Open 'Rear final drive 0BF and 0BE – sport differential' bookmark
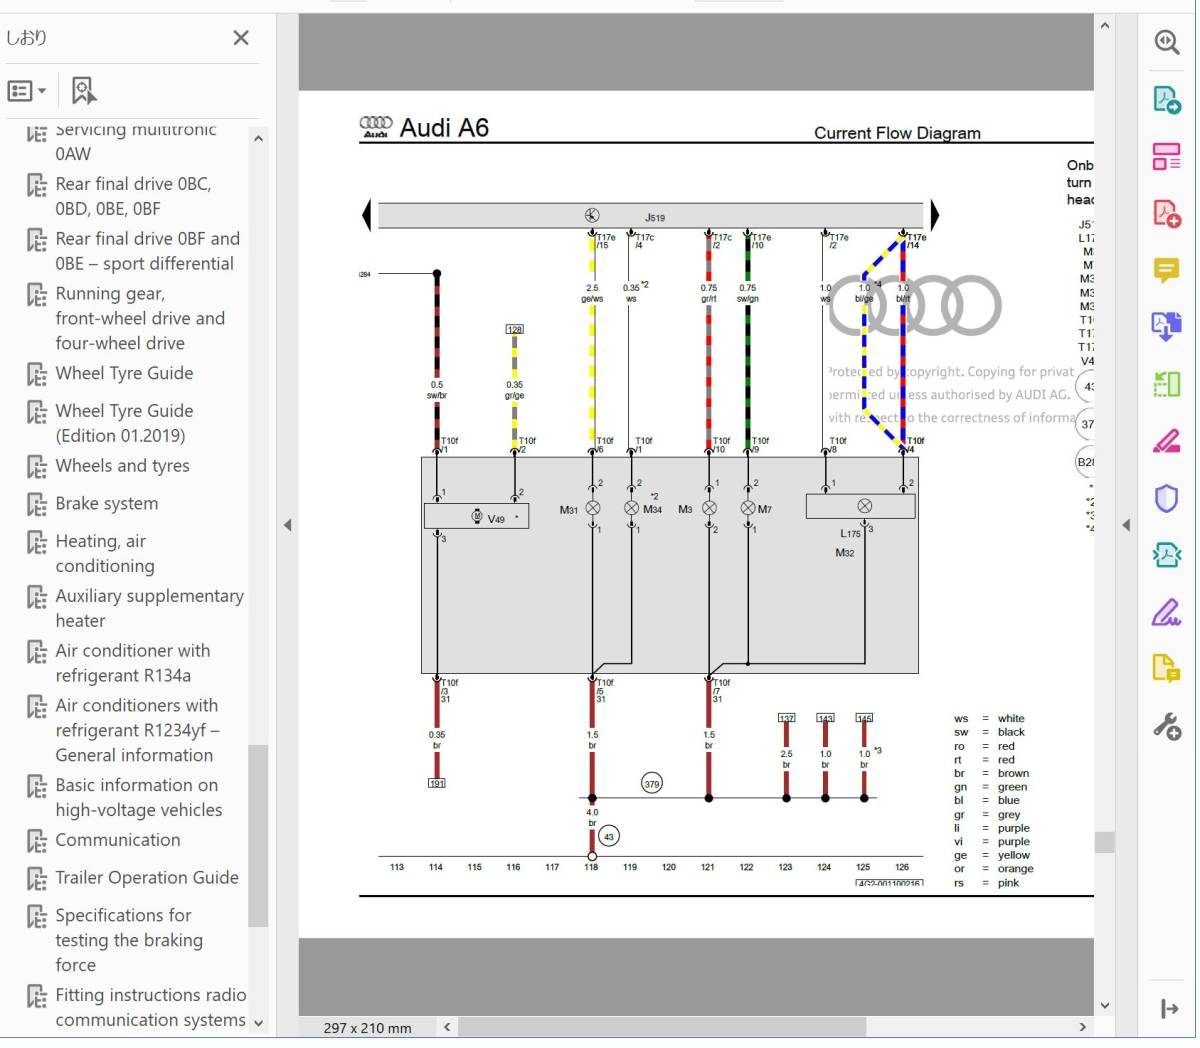This screenshot has height=1048, width=1200. 147,251
